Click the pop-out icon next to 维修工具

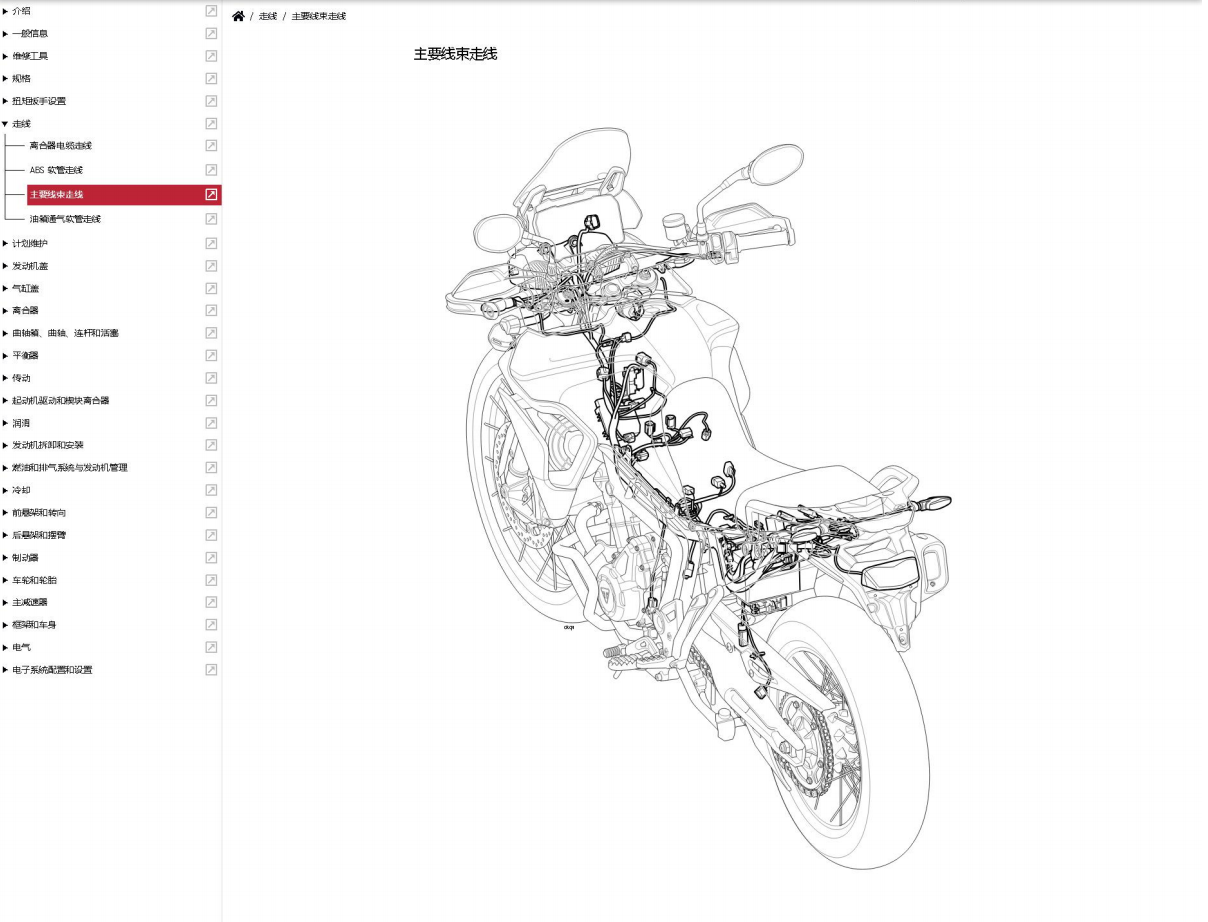210,56
